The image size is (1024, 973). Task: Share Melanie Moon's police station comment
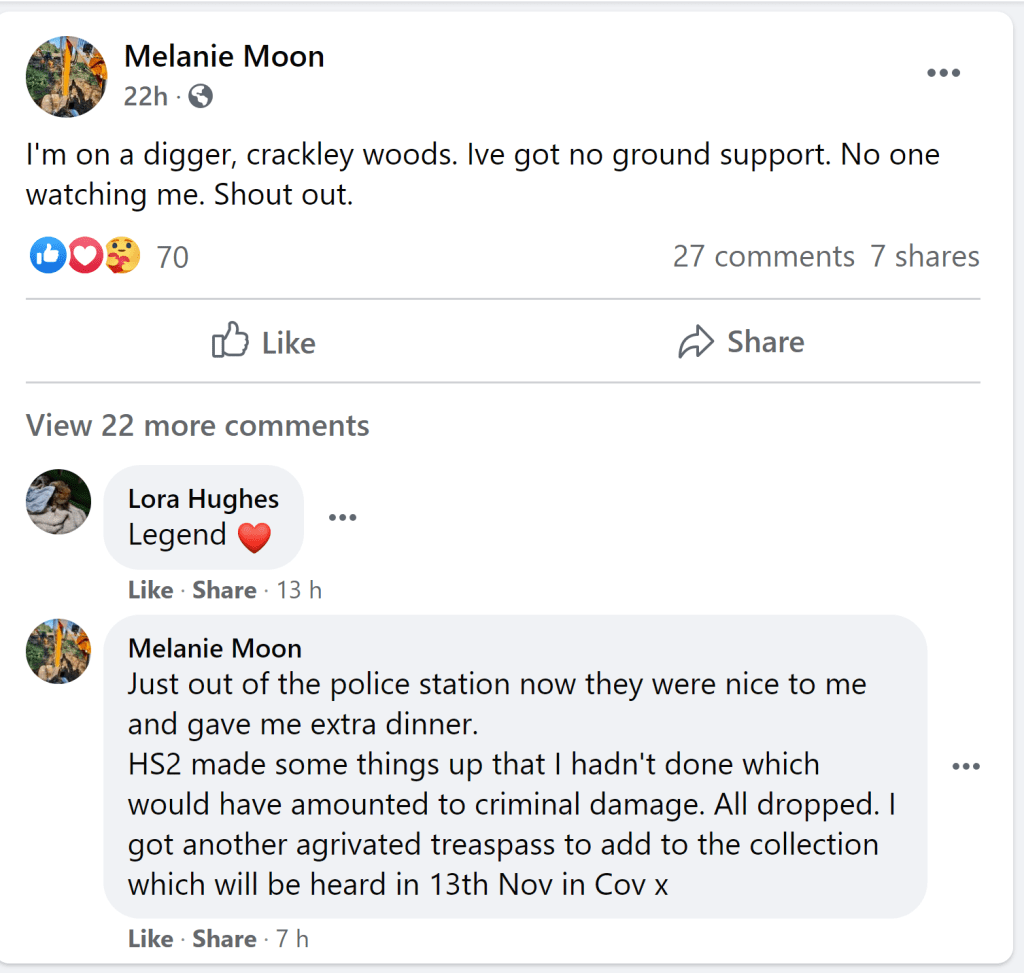click(224, 939)
